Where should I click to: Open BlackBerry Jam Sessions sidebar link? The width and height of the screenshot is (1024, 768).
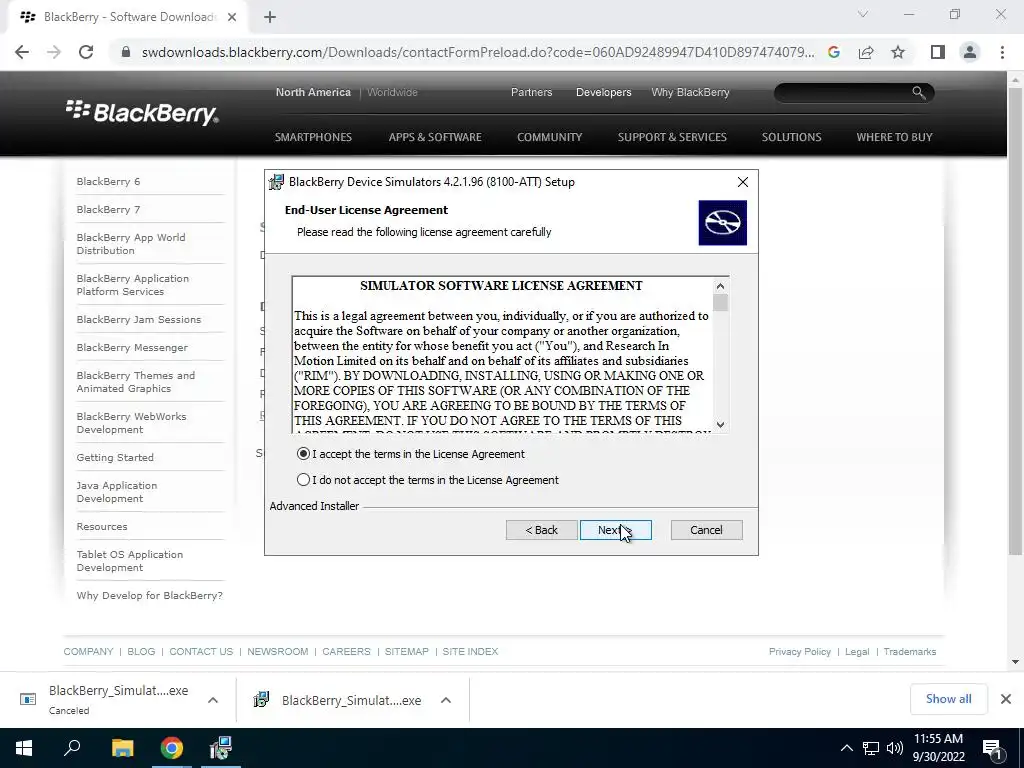point(138,319)
